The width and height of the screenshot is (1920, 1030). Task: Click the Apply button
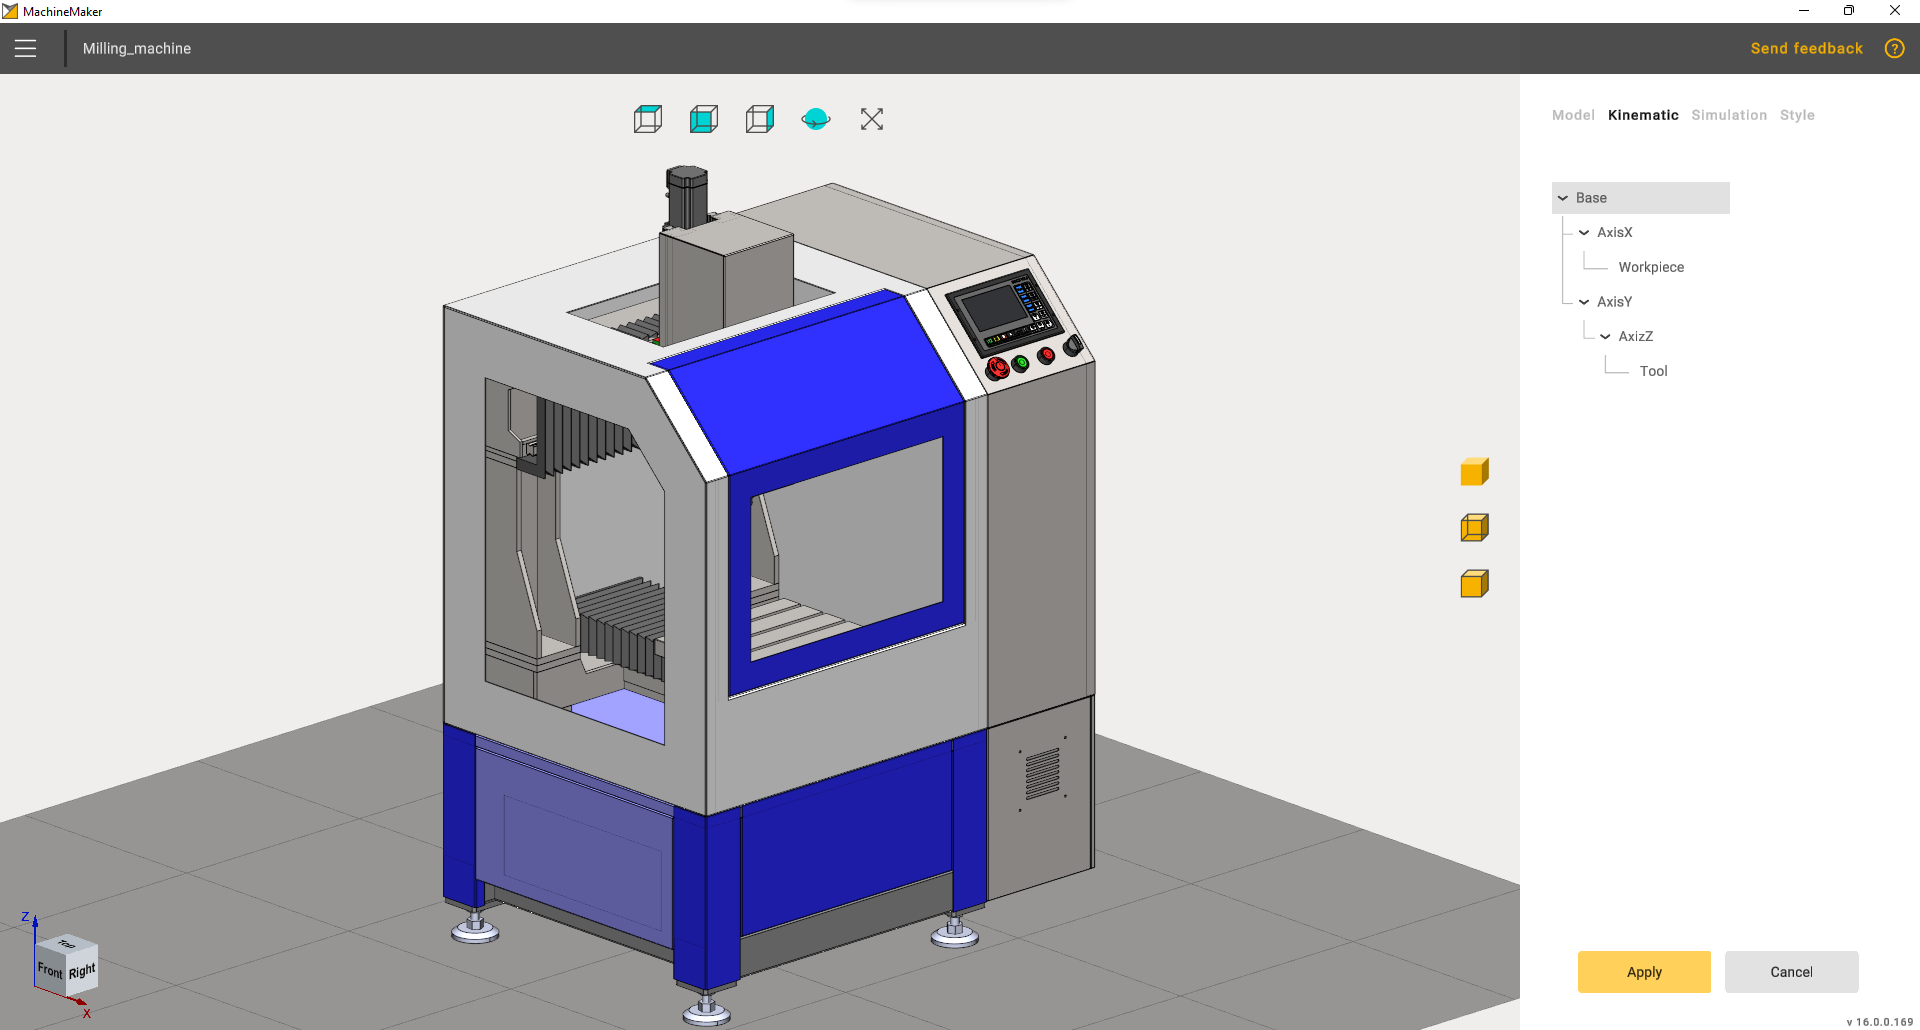click(1644, 972)
